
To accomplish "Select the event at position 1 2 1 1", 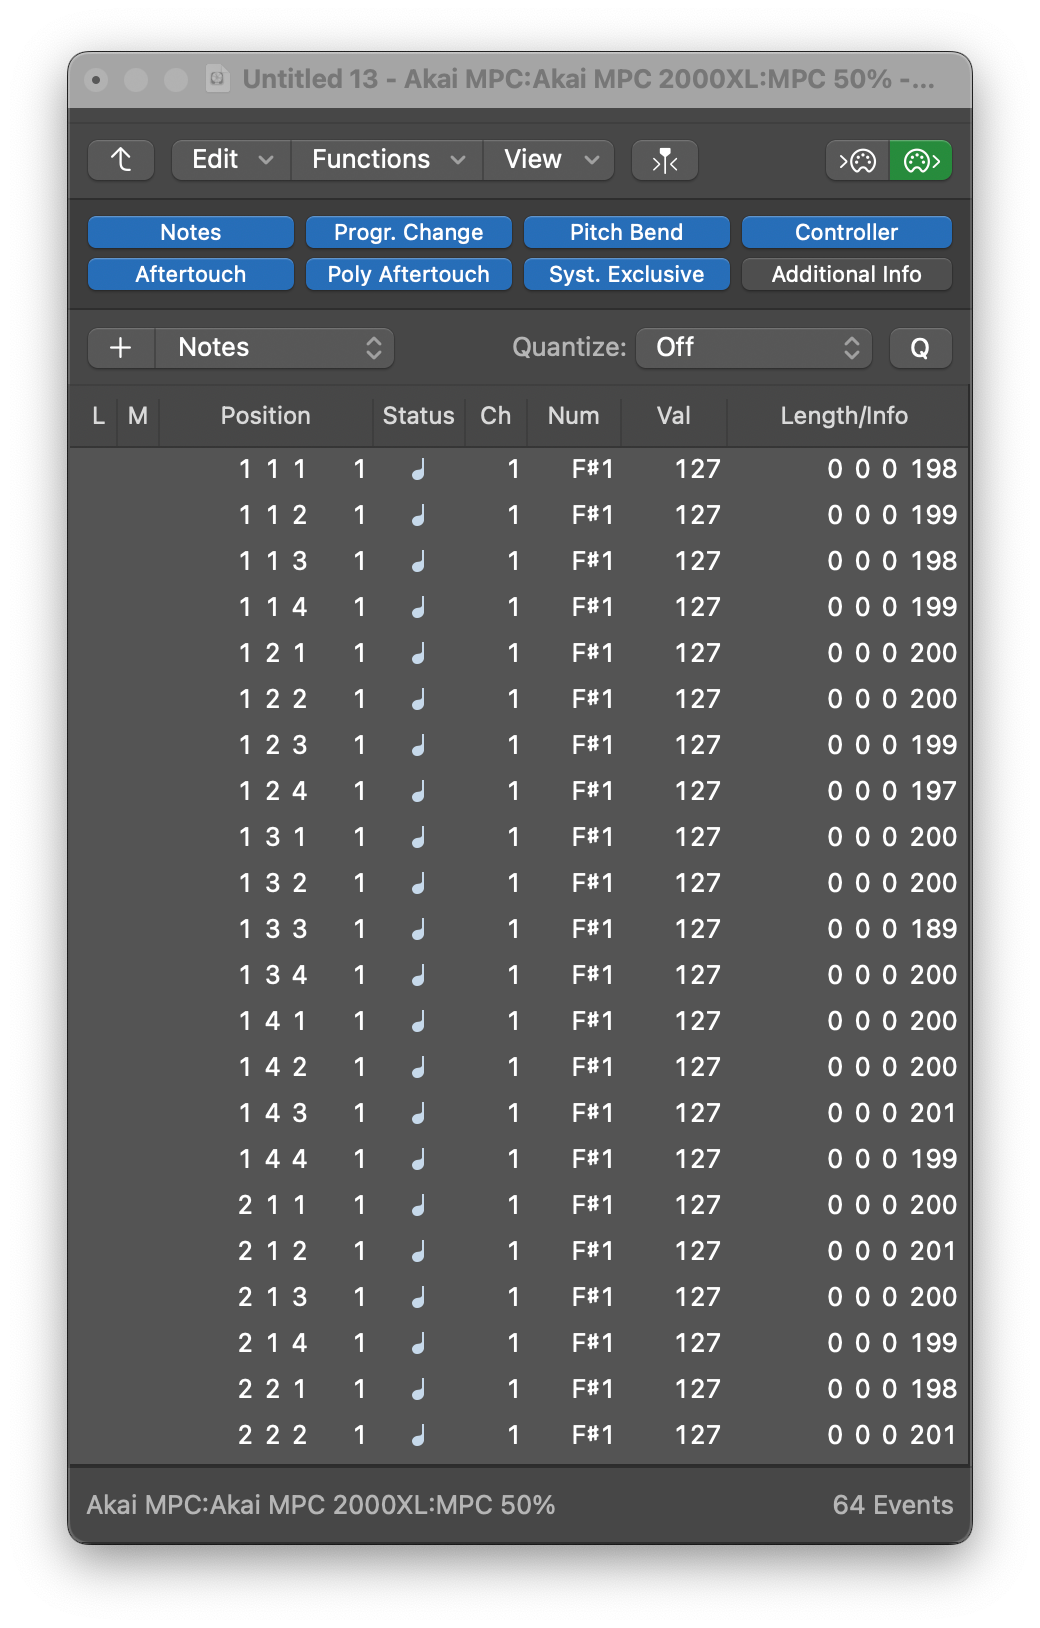I will tap(520, 653).
